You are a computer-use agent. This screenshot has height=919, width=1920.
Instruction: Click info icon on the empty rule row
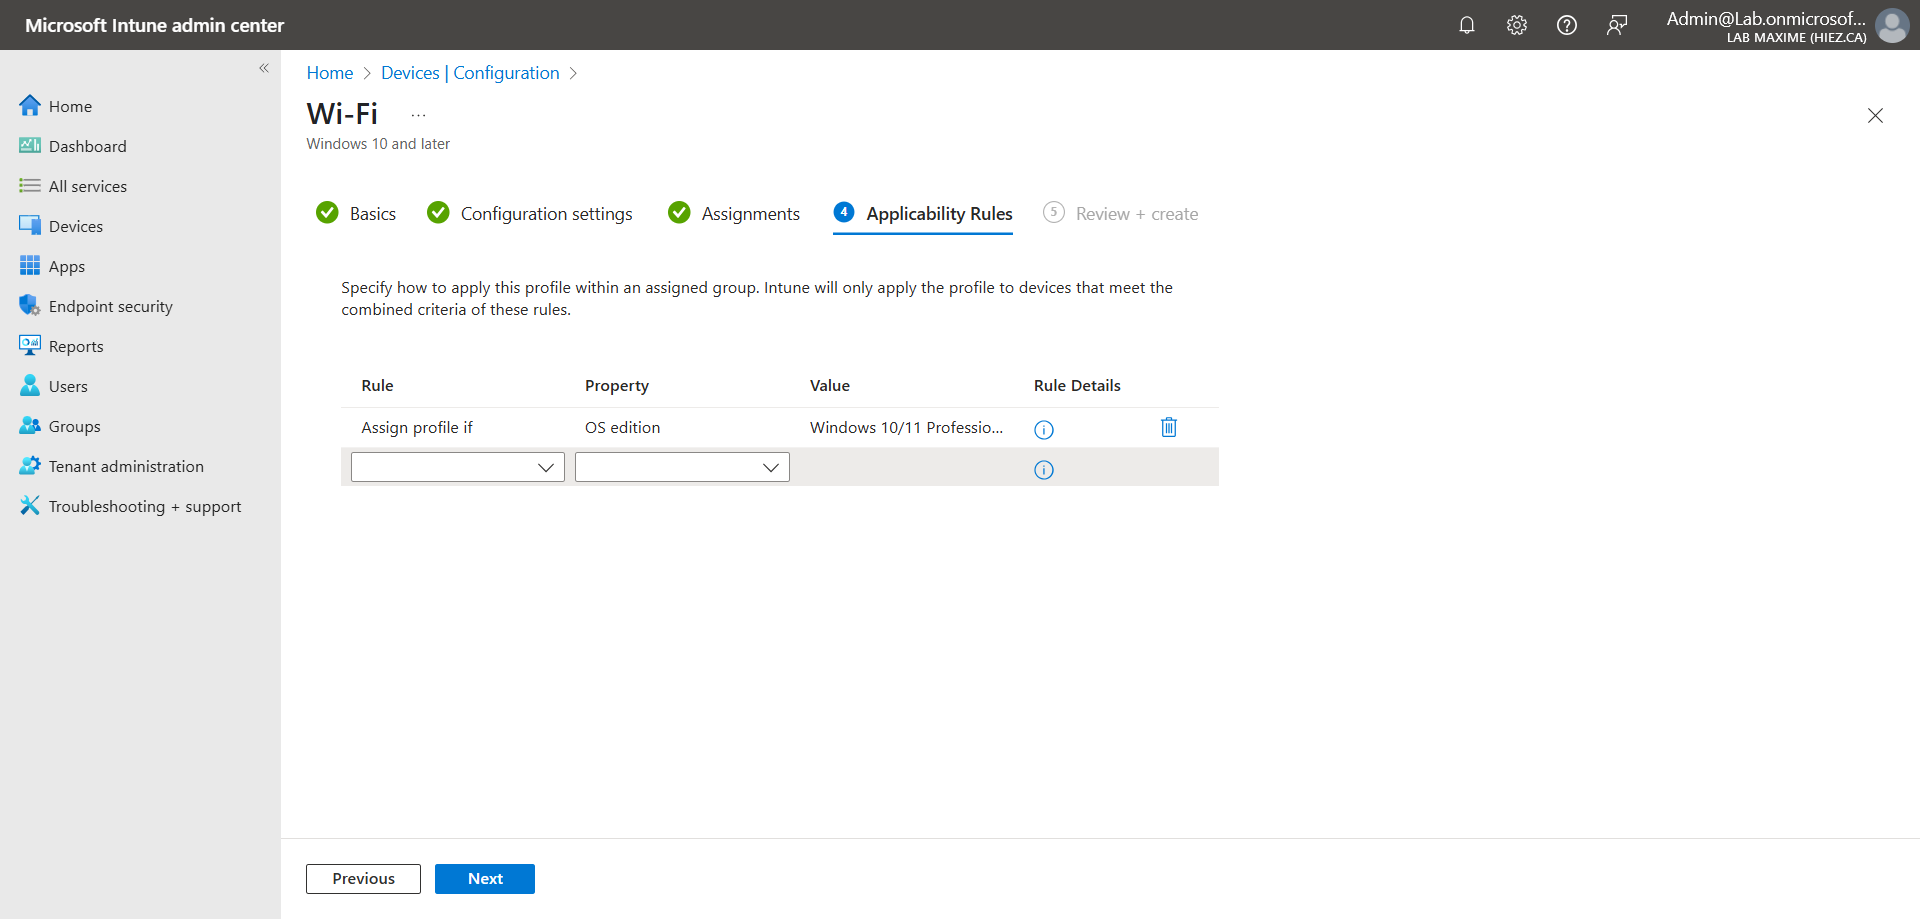pyautogui.click(x=1043, y=470)
